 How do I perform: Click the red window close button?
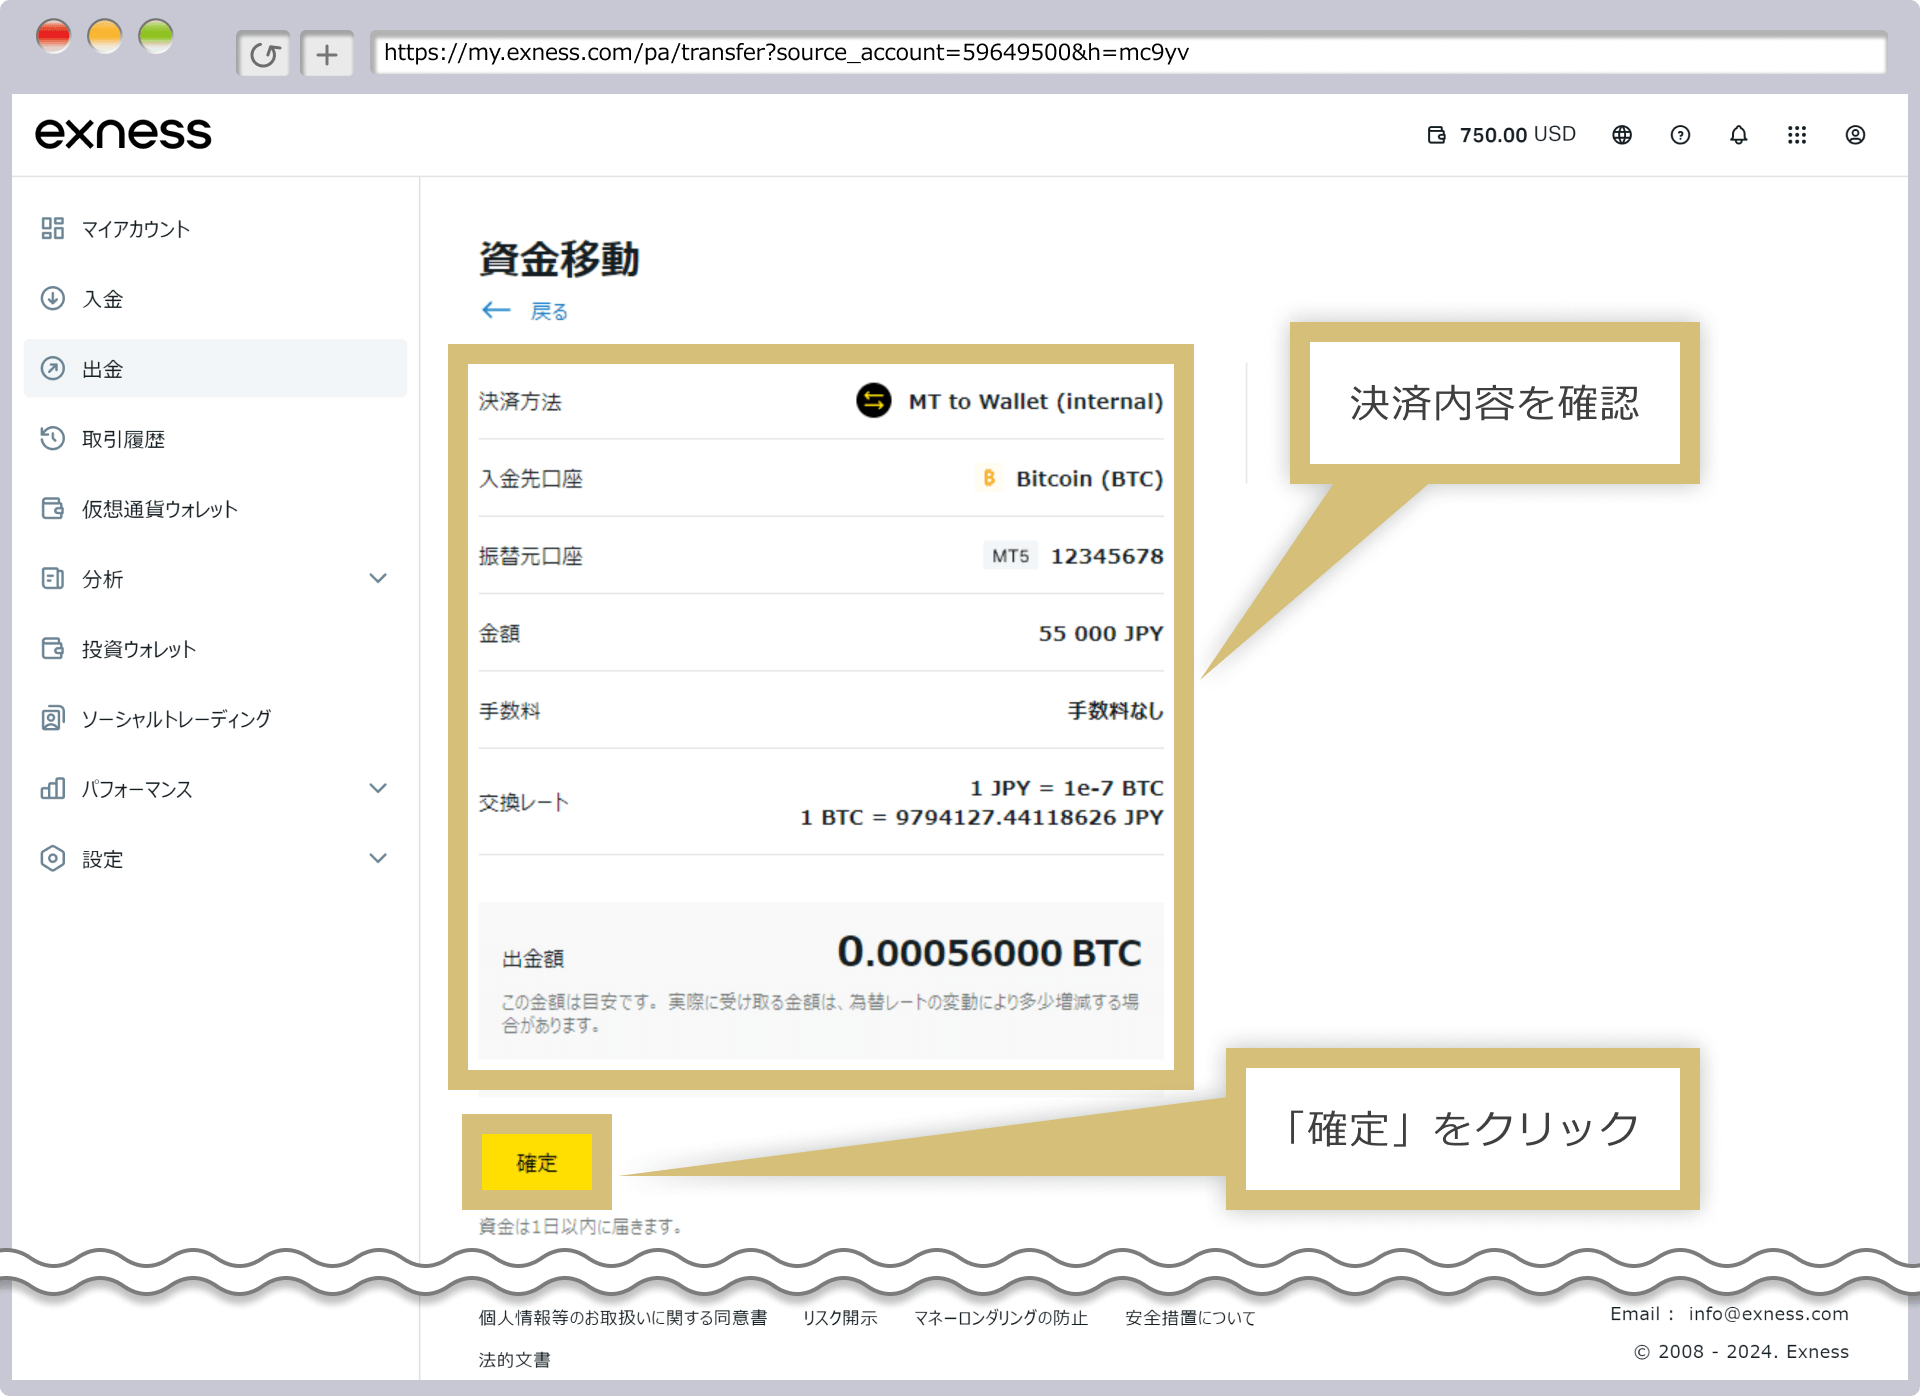pyautogui.click(x=53, y=36)
